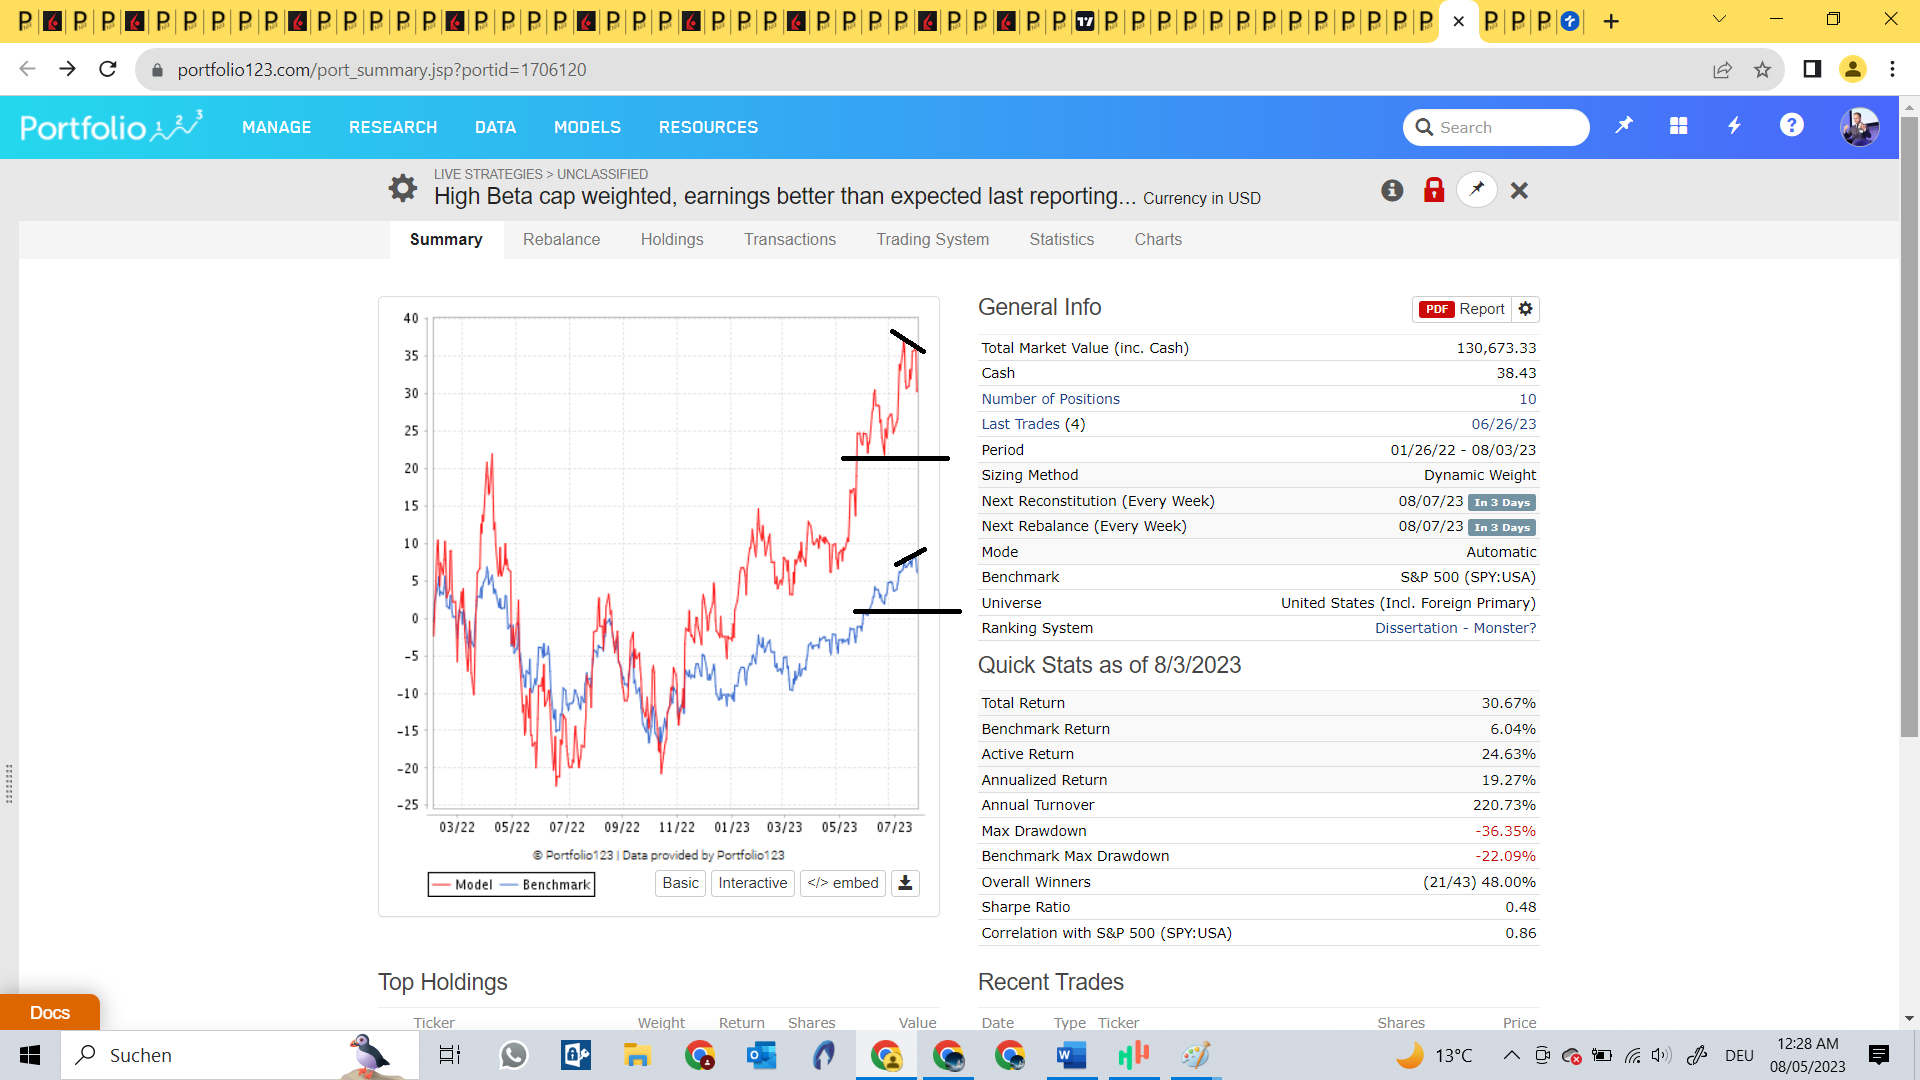This screenshot has height=1080, width=1920.
Task: Open the MANAGE menu
Action: coord(276,127)
